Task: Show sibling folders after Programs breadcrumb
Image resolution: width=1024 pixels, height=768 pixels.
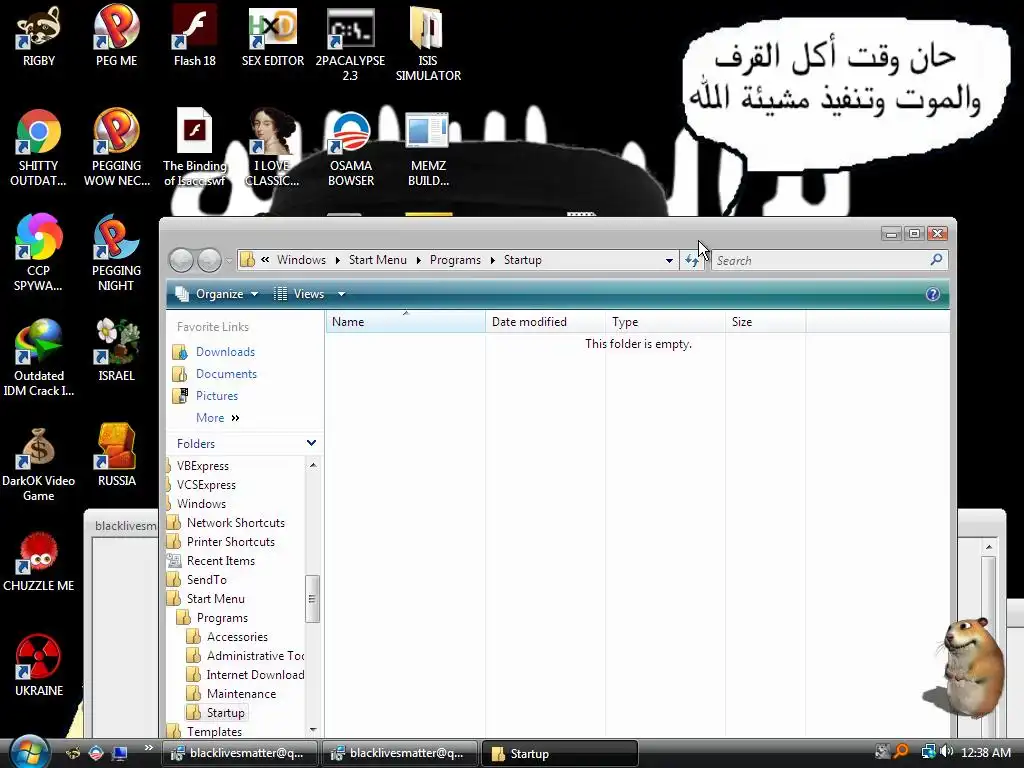Action: click(492, 260)
